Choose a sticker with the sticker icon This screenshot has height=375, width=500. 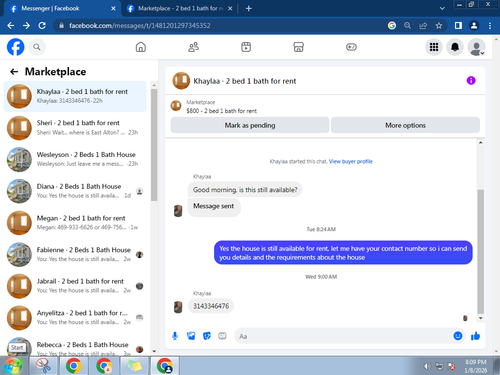click(207, 336)
